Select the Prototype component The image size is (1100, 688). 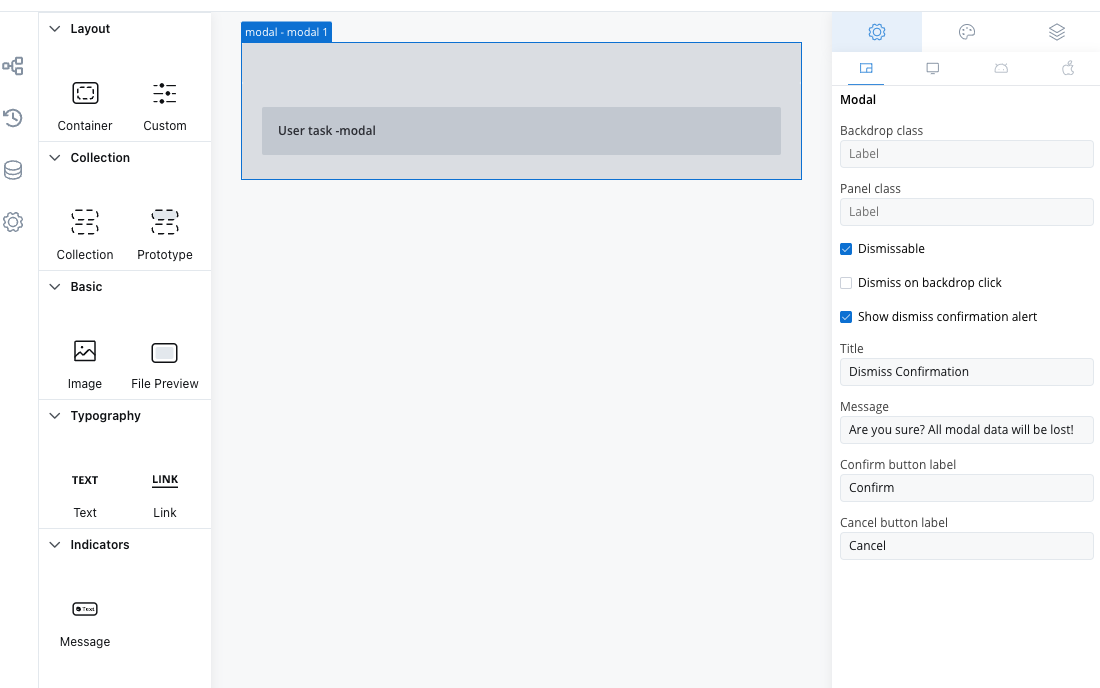165,235
